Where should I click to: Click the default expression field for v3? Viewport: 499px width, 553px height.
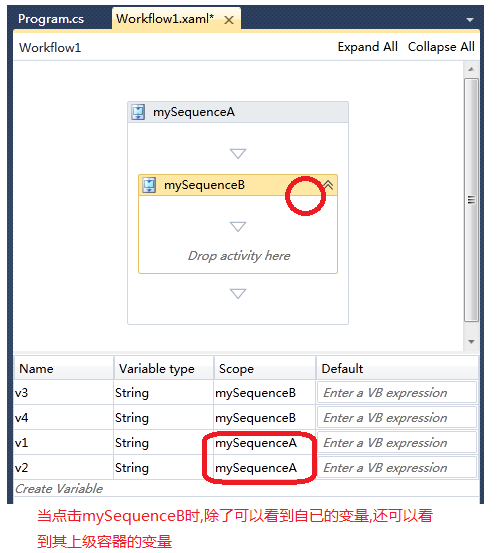(x=397, y=392)
